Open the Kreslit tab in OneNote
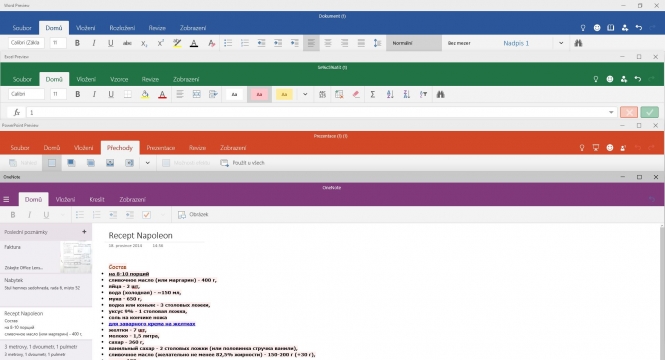Image resolution: width=665 pixels, height=360 pixels. tap(97, 199)
